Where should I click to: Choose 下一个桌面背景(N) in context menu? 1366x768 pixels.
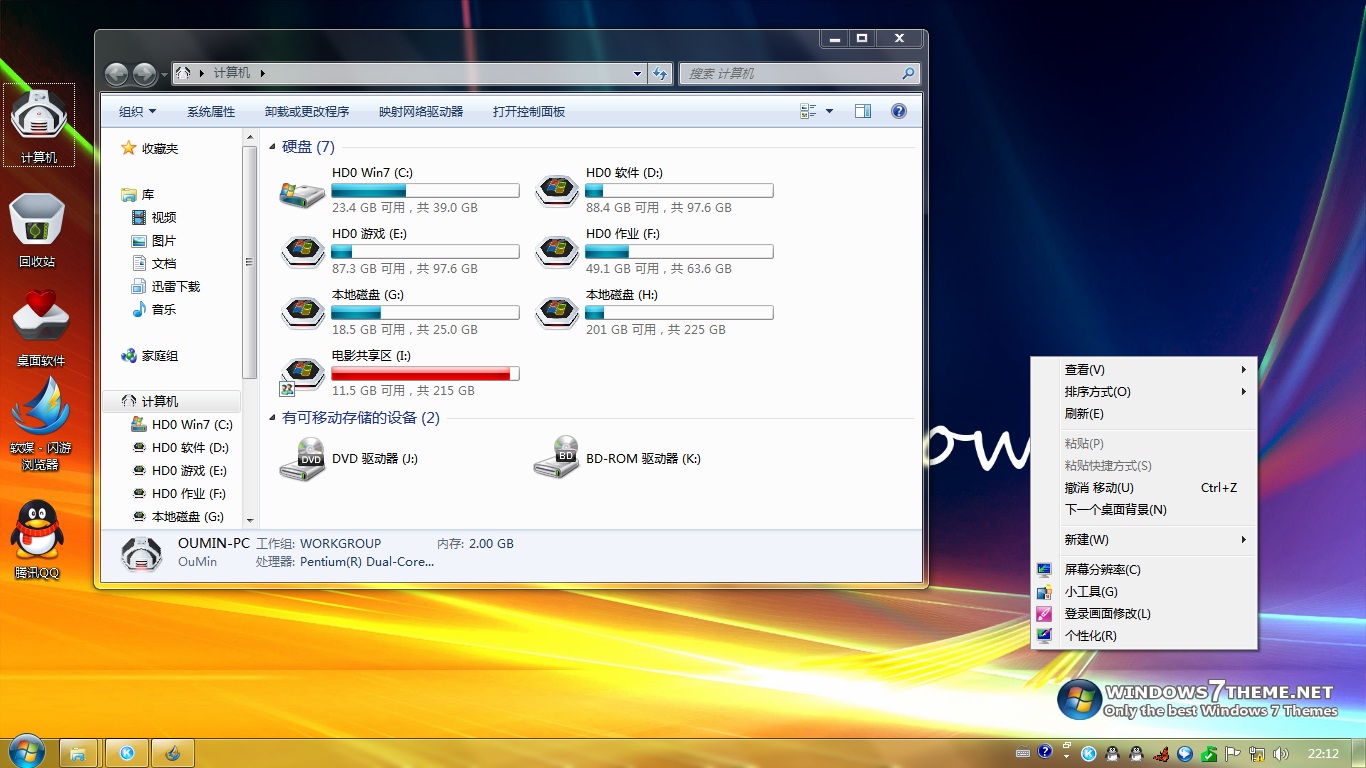[1144, 510]
